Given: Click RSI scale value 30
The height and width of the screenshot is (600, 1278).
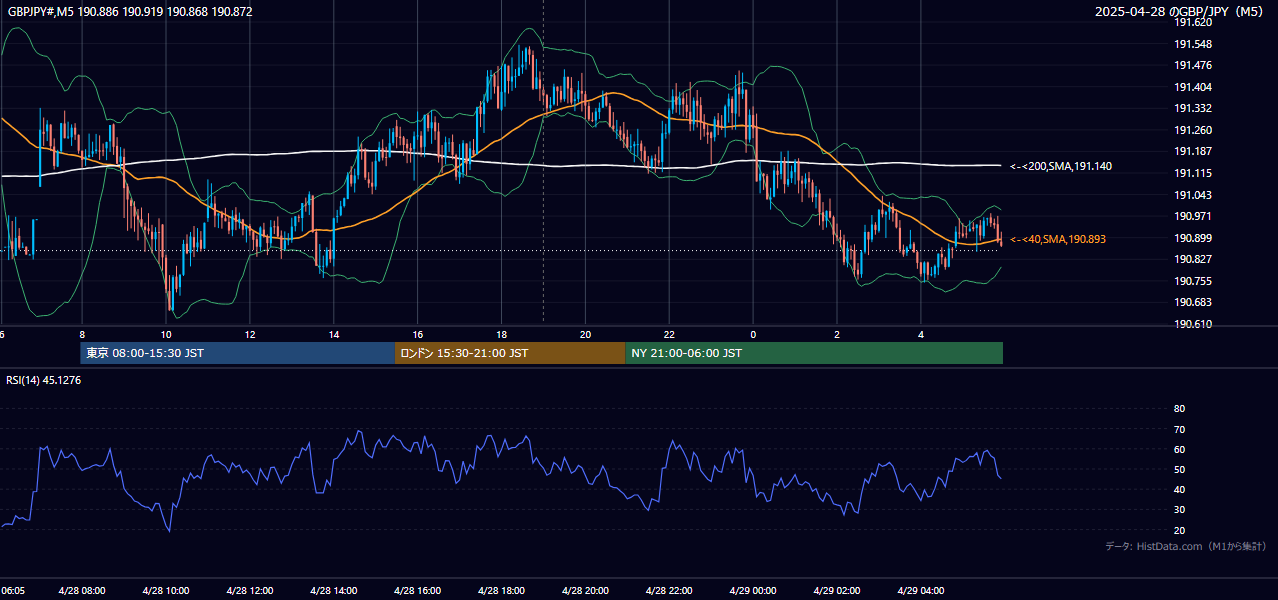Looking at the screenshot, I should [1179, 511].
